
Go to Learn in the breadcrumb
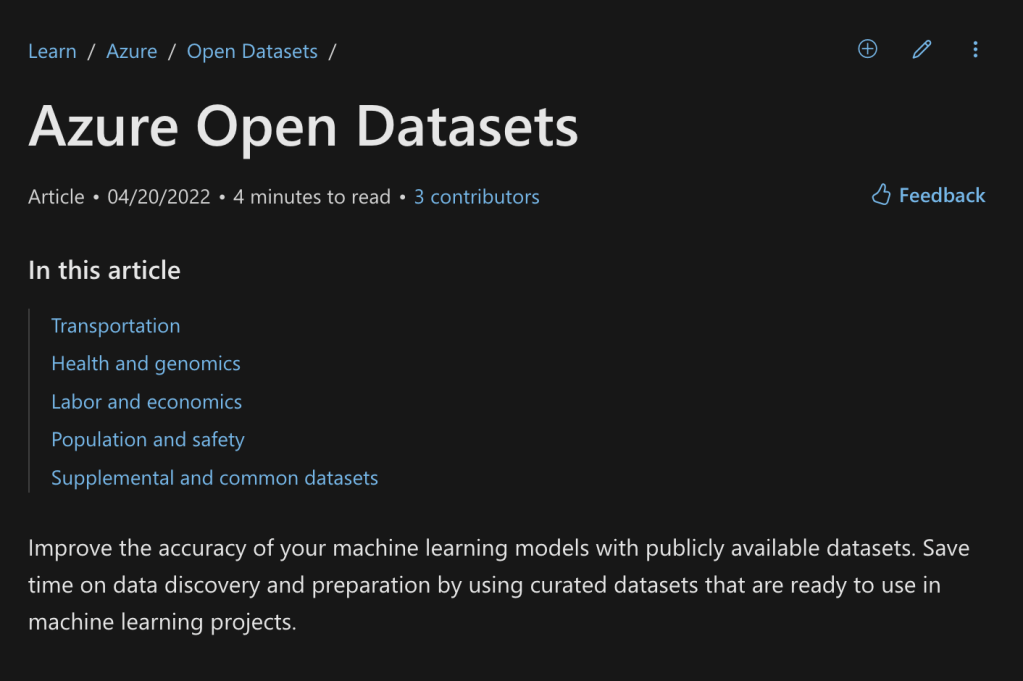coord(52,51)
